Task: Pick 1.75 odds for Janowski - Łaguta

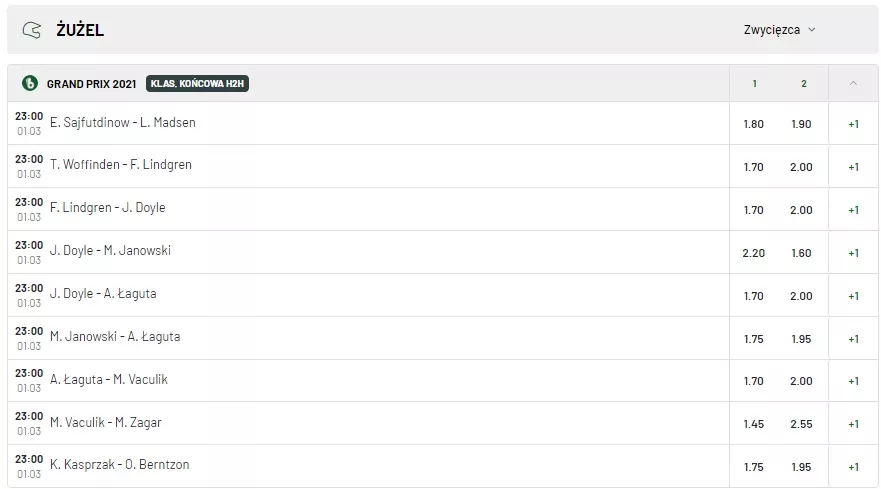Action: pyautogui.click(x=753, y=339)
